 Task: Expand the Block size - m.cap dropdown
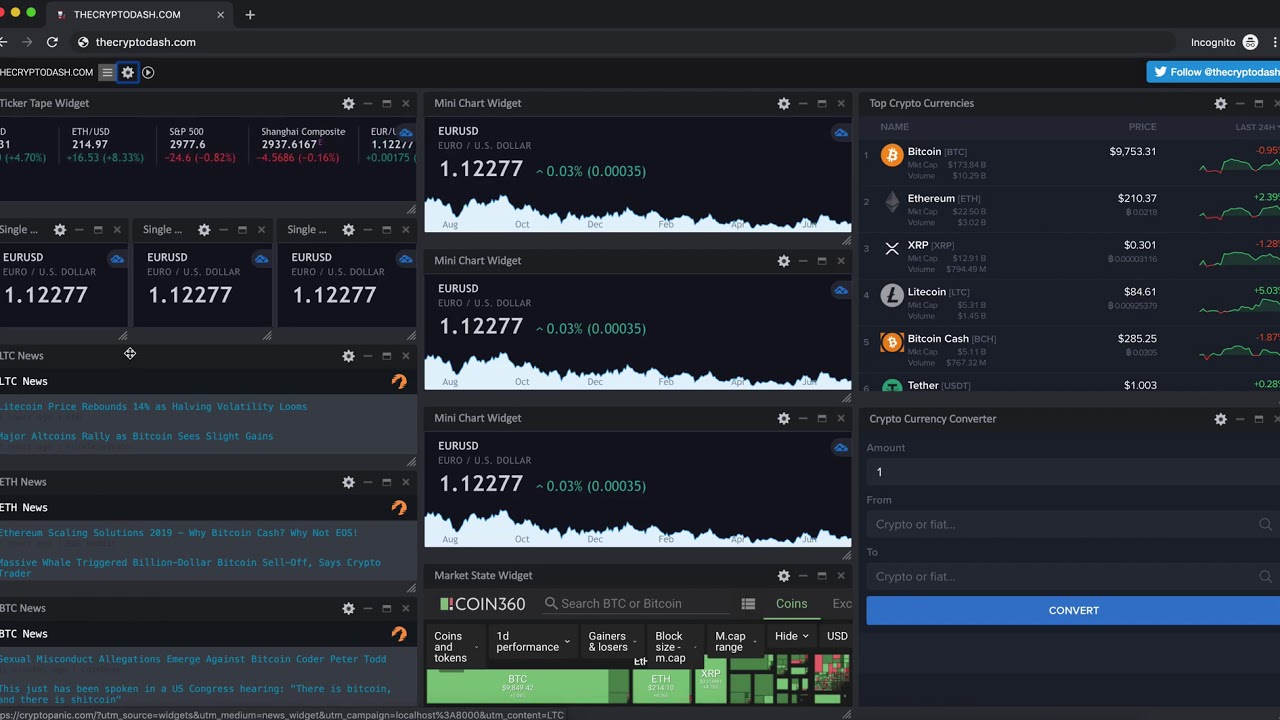pos(675,646)
